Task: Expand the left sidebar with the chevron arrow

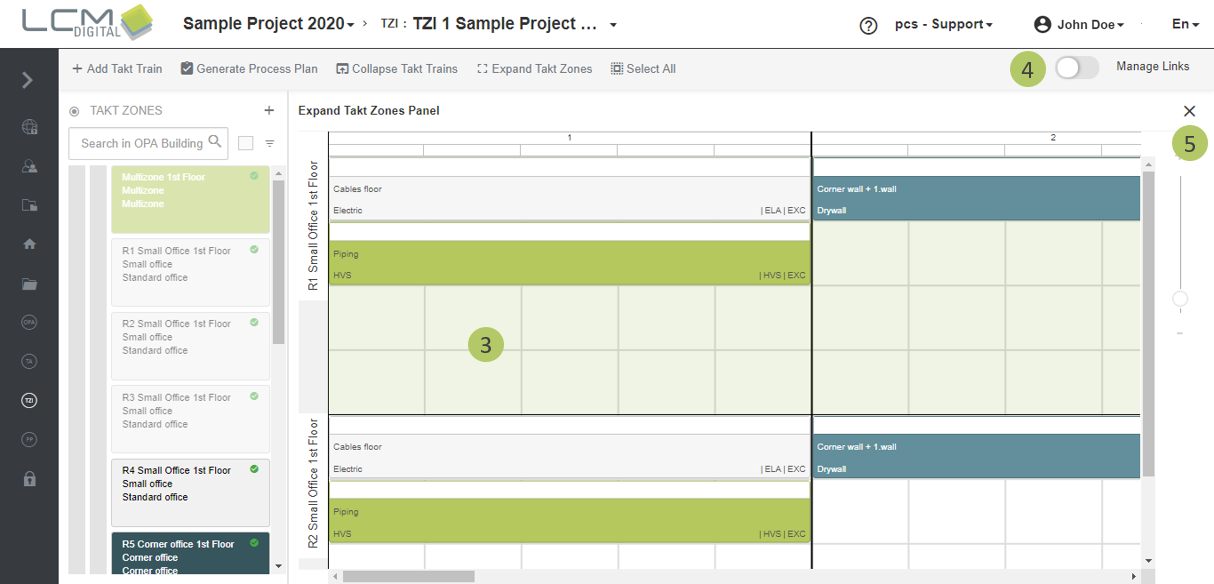Action: 28,80
